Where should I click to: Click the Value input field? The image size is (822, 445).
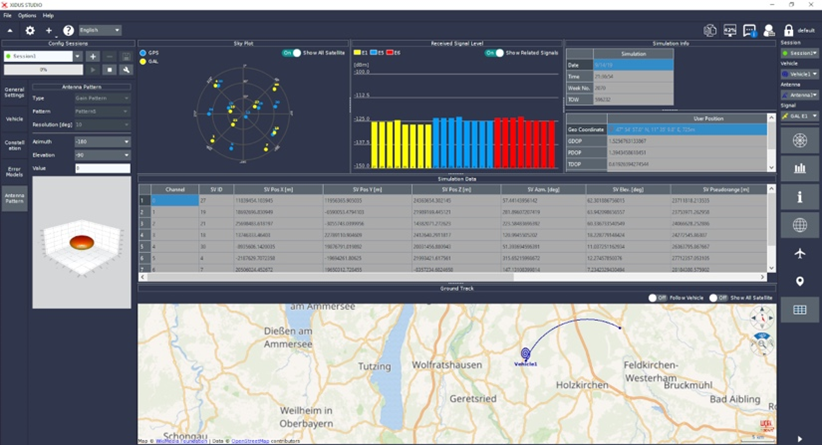tap(103, 168)
